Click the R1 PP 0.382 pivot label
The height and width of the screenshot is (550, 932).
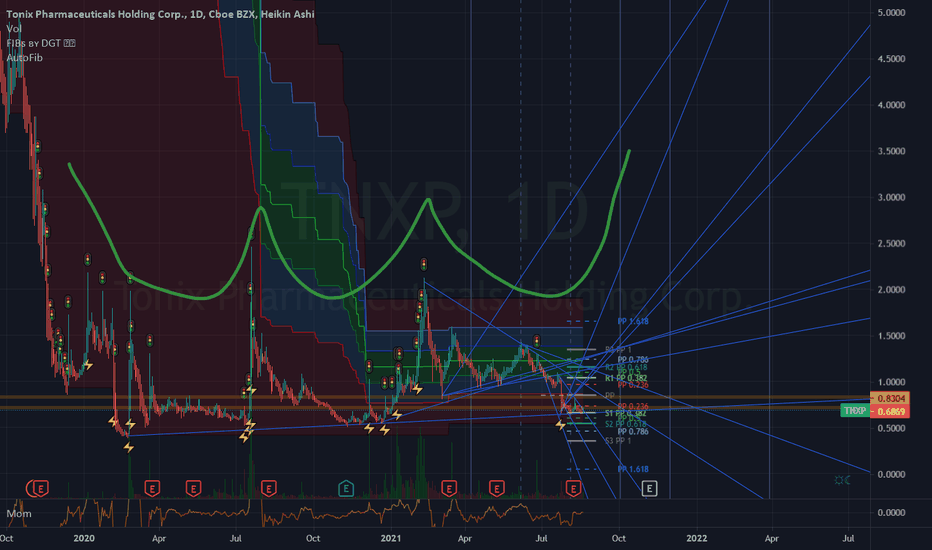tap(626, 378)
